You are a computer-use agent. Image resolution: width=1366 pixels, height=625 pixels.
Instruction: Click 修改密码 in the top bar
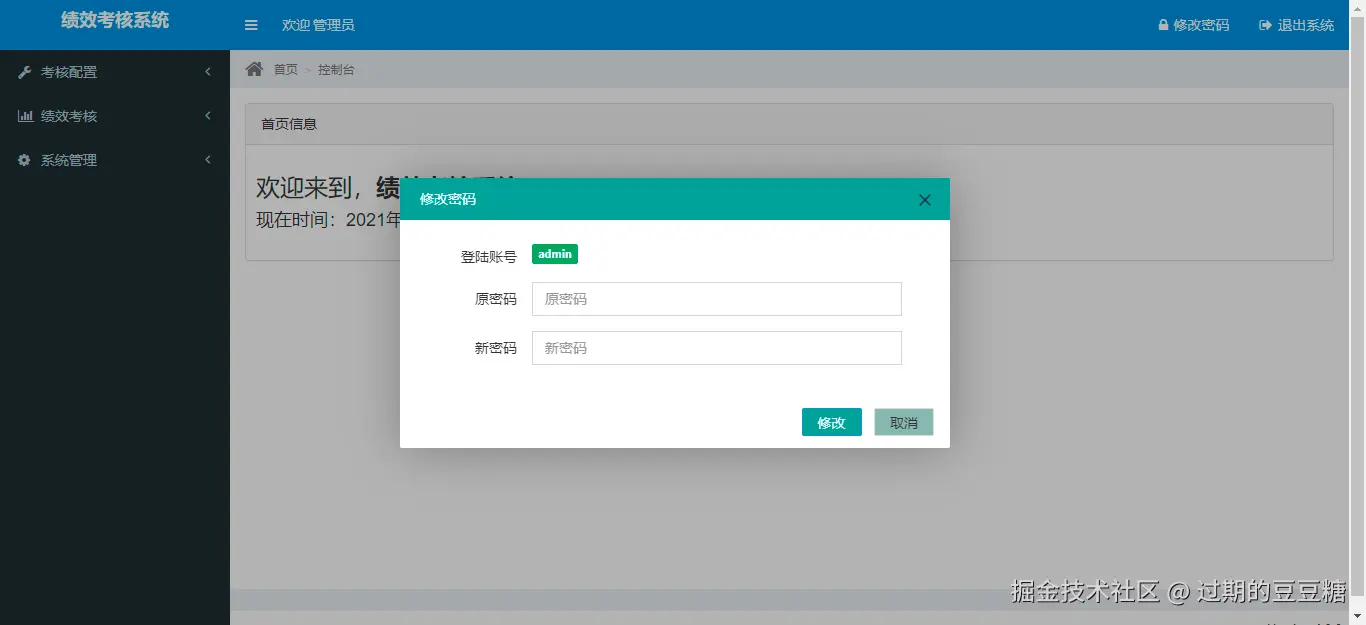point(1200,25)
